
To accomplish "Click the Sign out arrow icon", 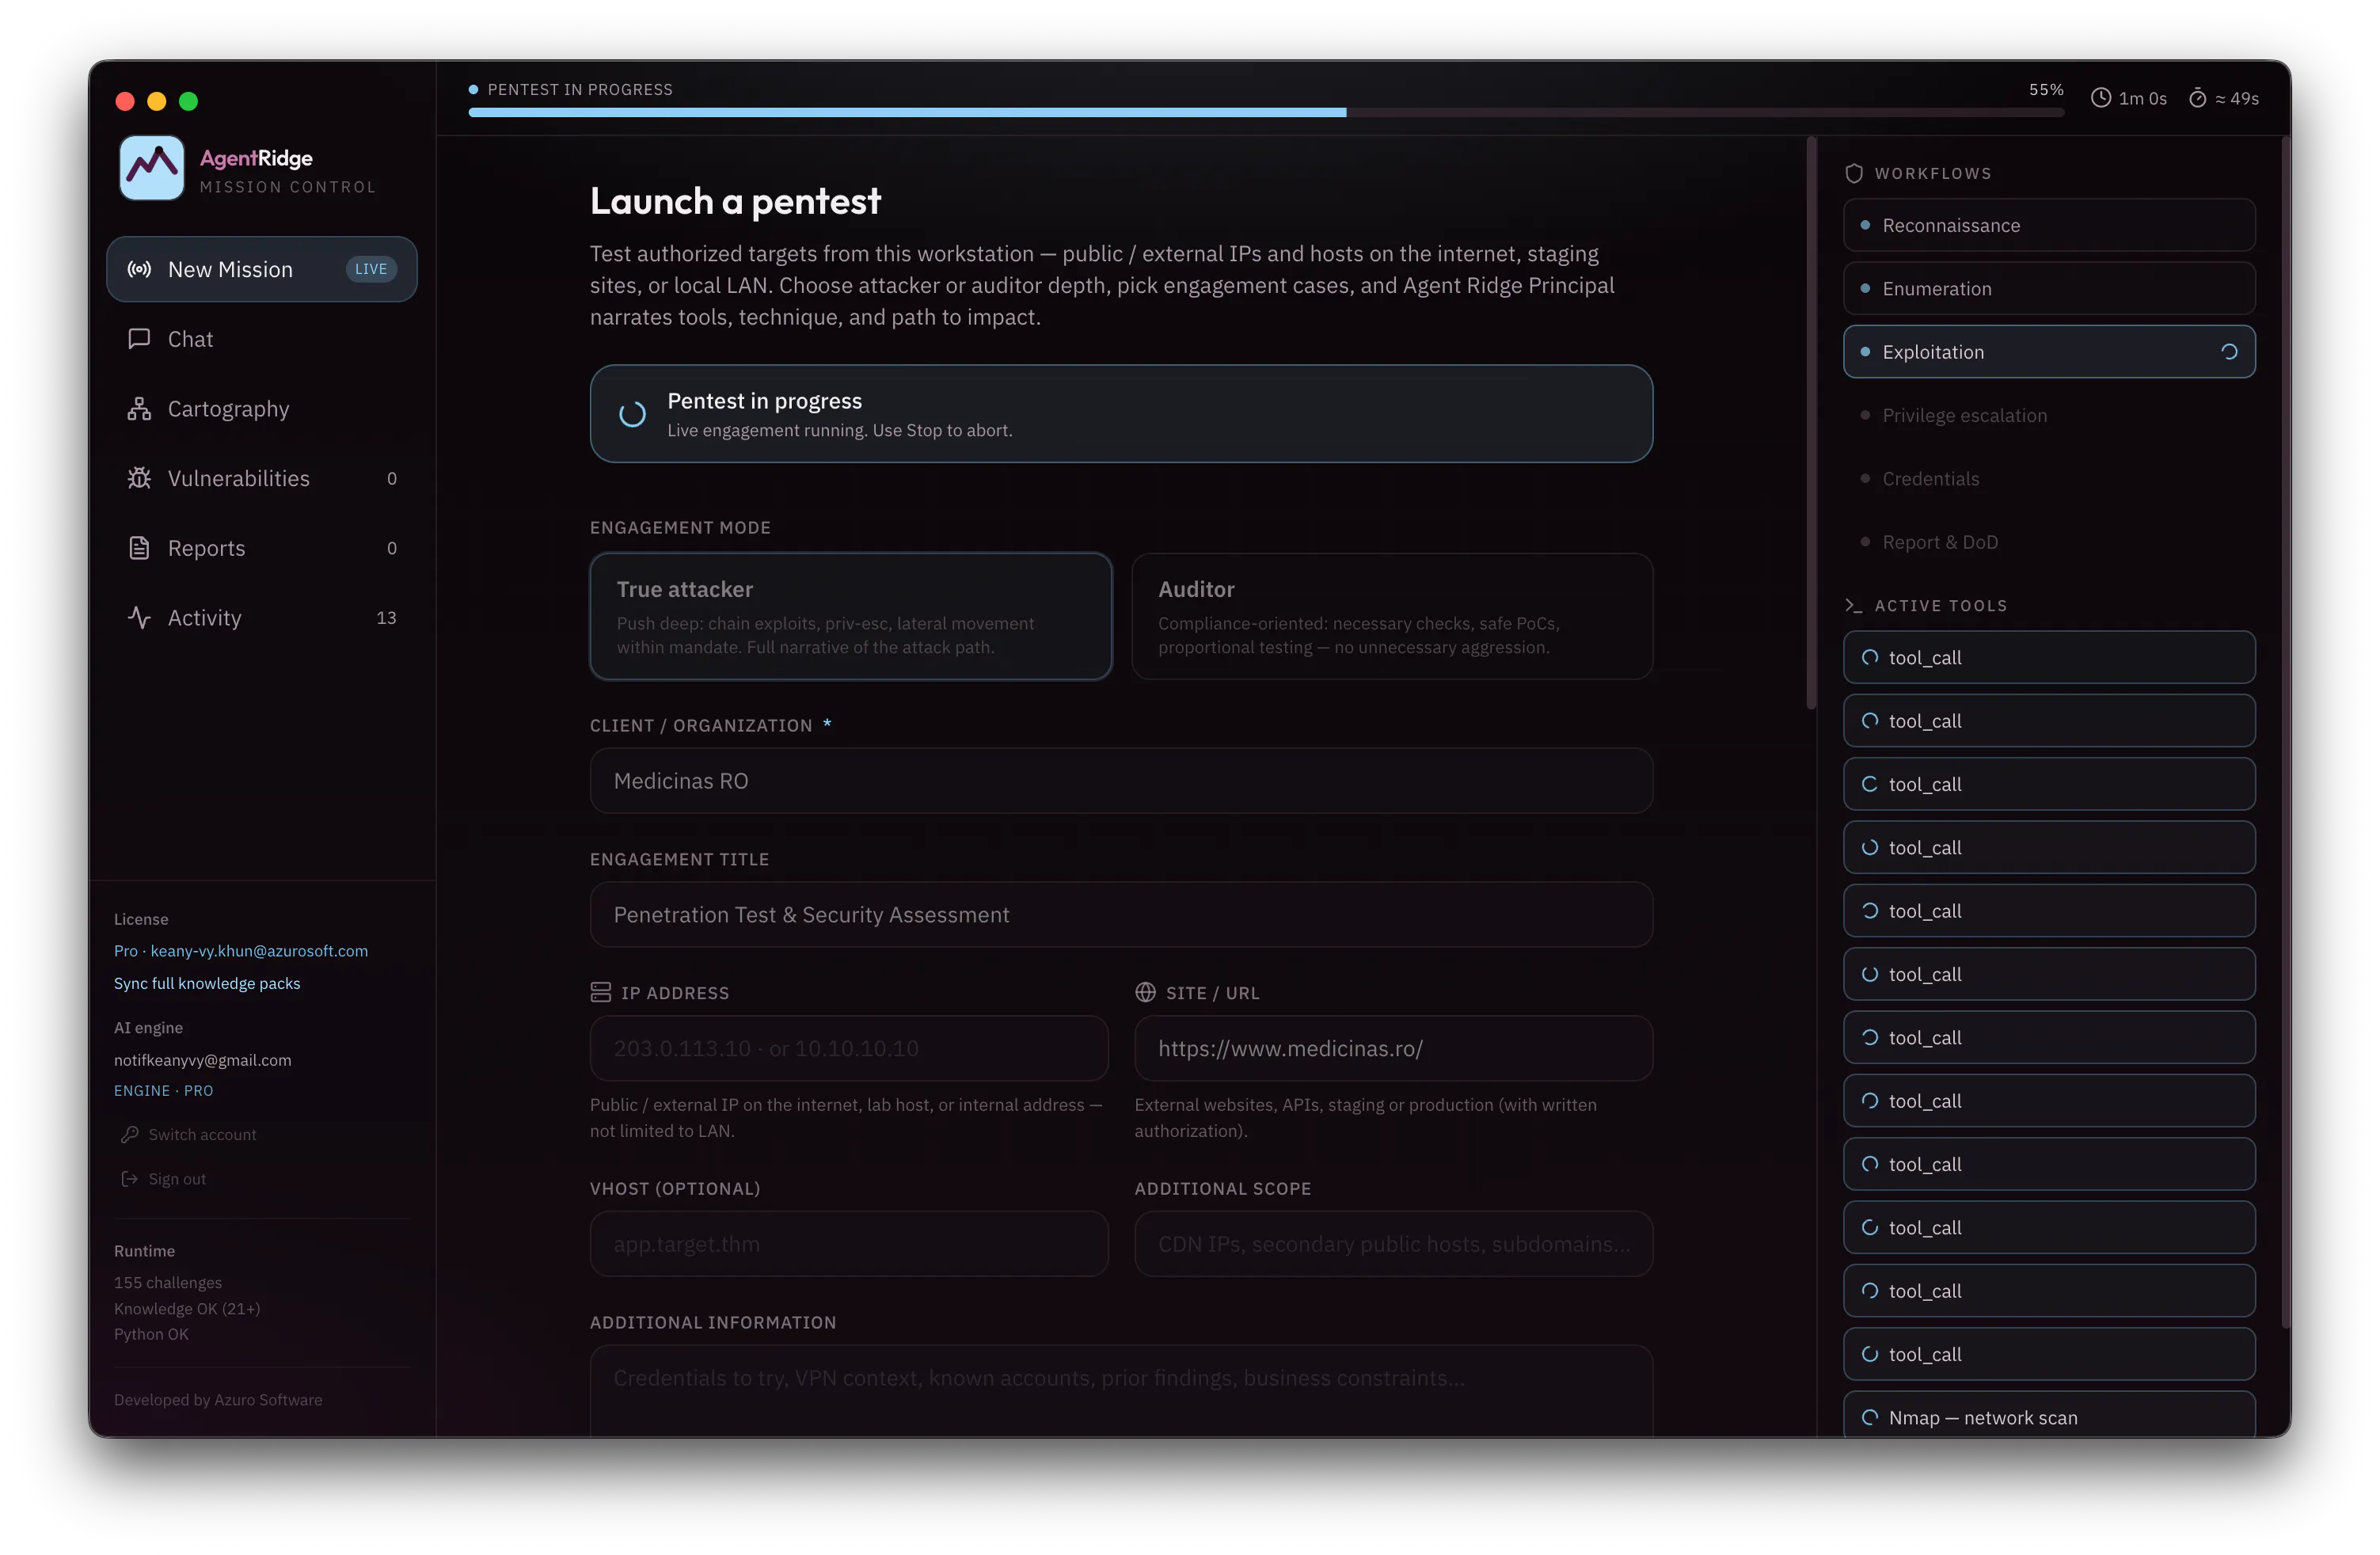I will 129,1179.
